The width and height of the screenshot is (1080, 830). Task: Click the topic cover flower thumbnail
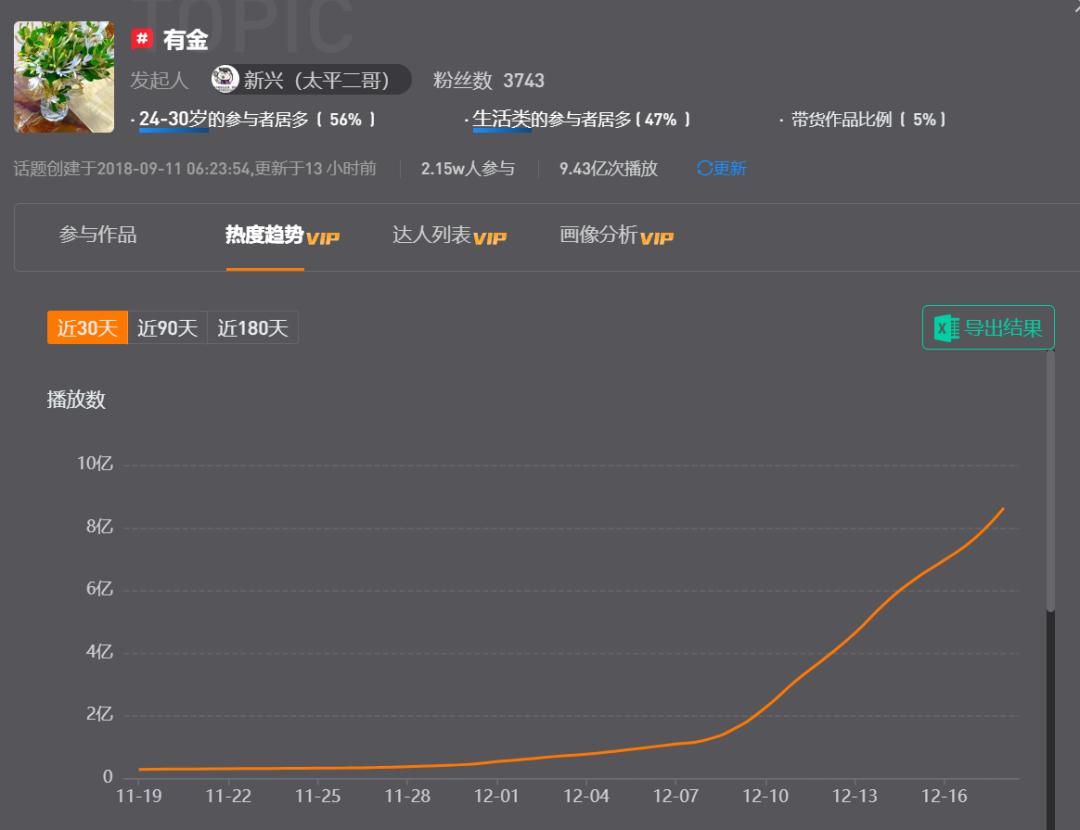pos(64,76)
